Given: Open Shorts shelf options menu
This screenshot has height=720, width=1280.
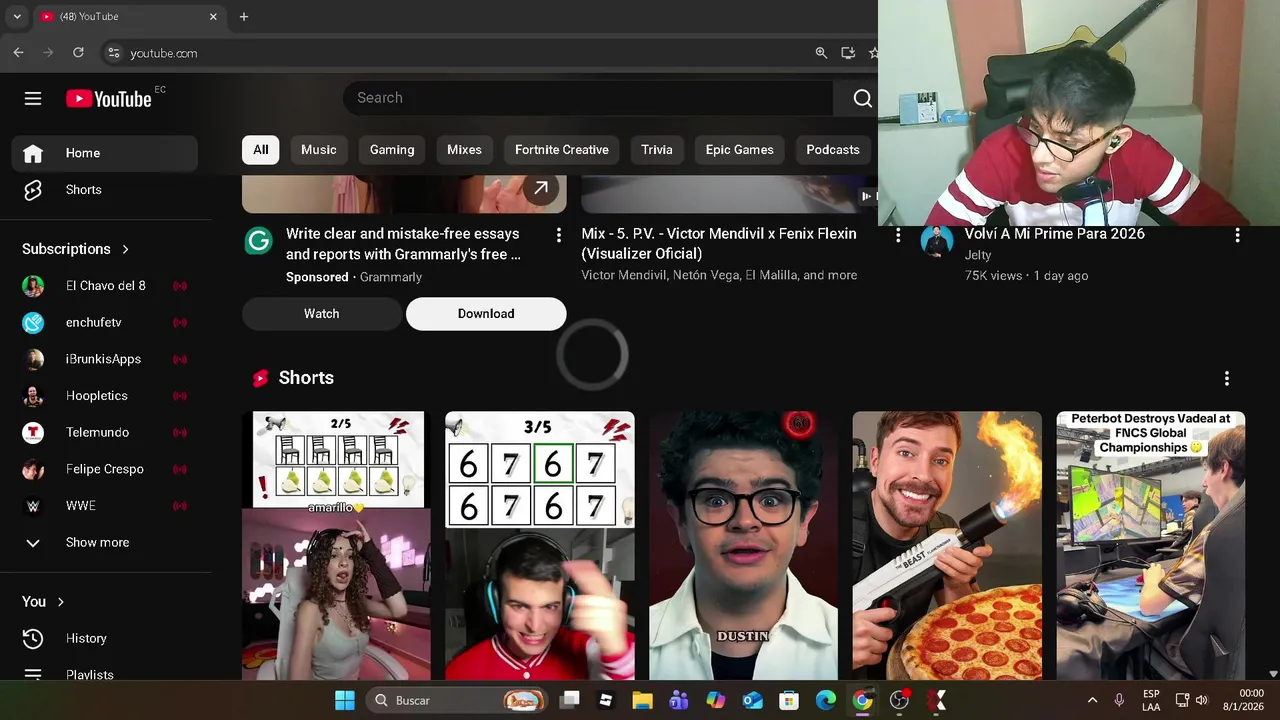Looking at the screenshot, I should pos(1227,379).
